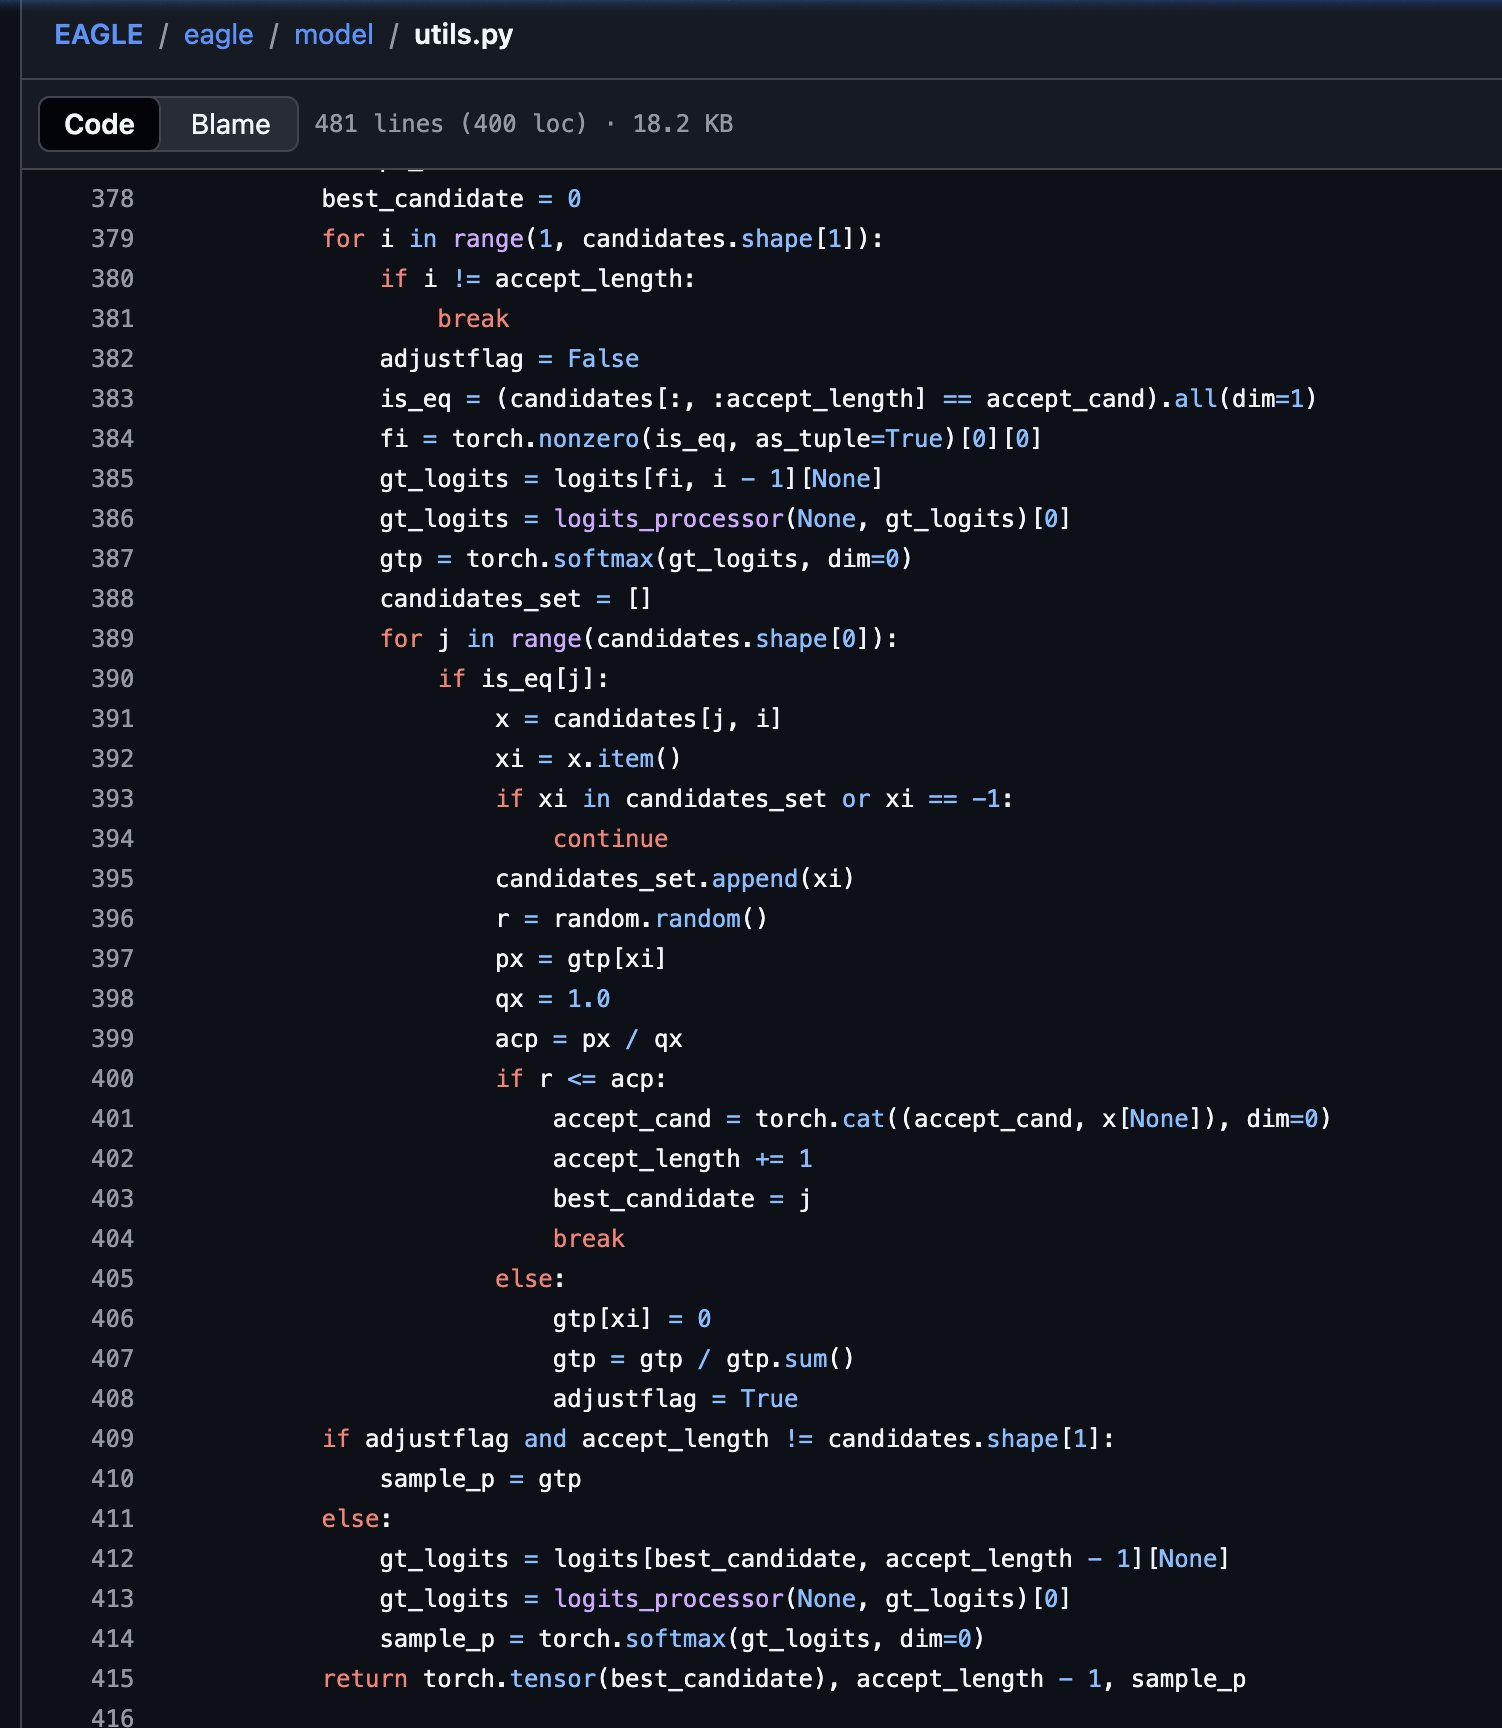Click the 'break' keyword on line 404
The image size is (1502, 1728).
pyautogui.click(x=588, y=1239)
